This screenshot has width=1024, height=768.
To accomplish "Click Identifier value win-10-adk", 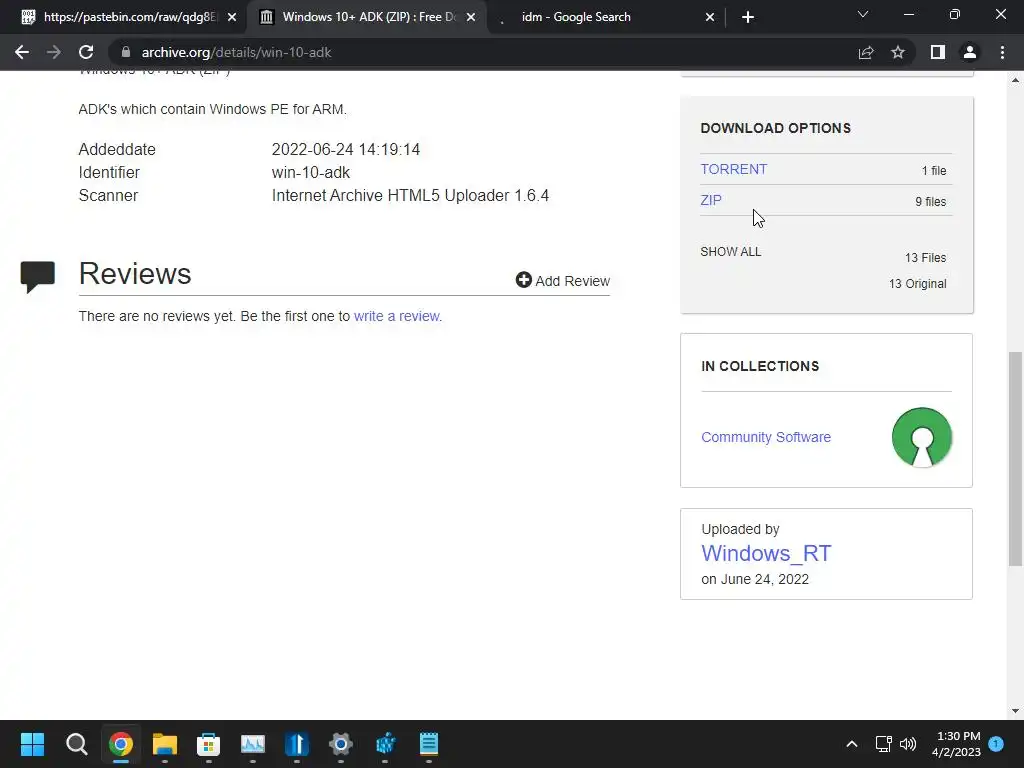I will (311, 172).
